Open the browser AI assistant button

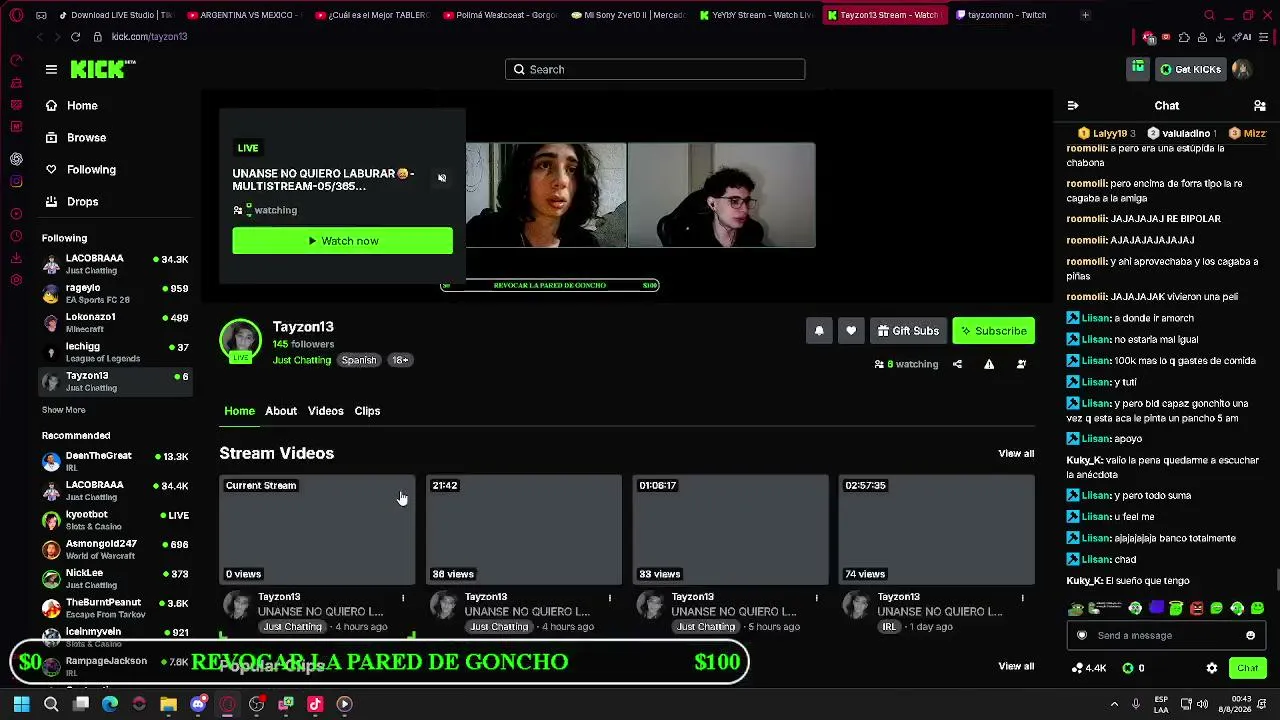[x=1243, y=37]
